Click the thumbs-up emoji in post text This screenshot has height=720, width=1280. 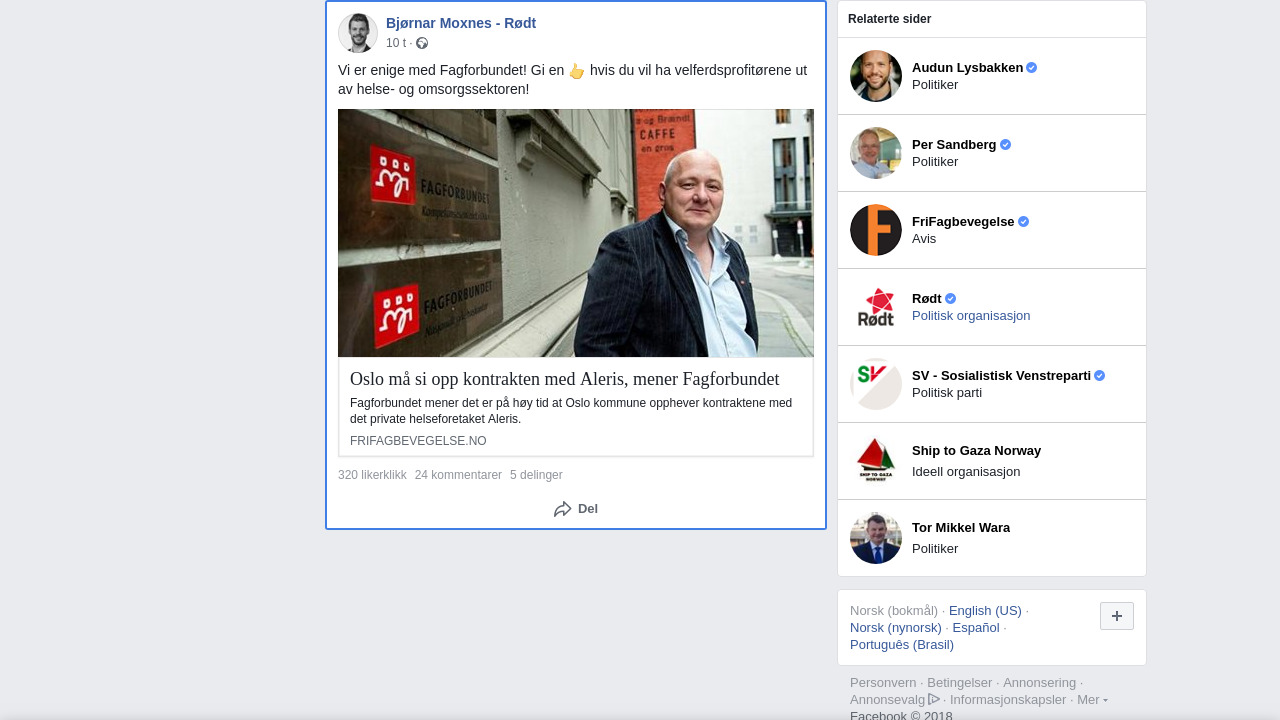577,71
